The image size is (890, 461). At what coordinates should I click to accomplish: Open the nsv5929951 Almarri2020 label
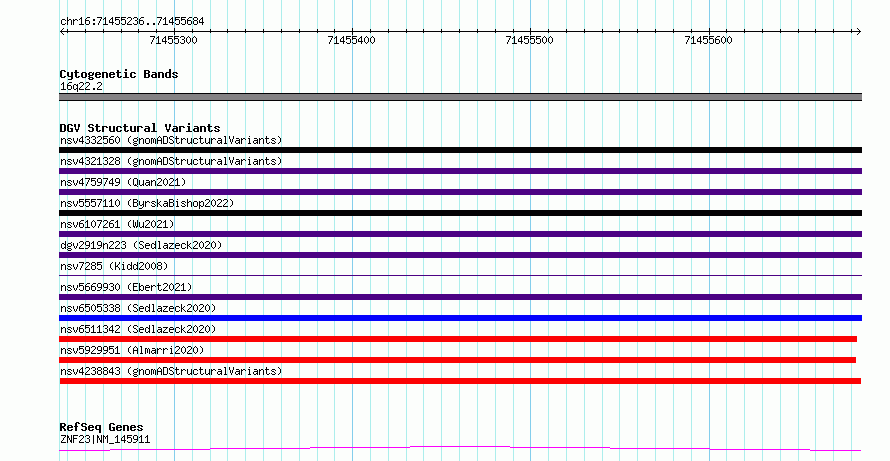tap(132, 350)
